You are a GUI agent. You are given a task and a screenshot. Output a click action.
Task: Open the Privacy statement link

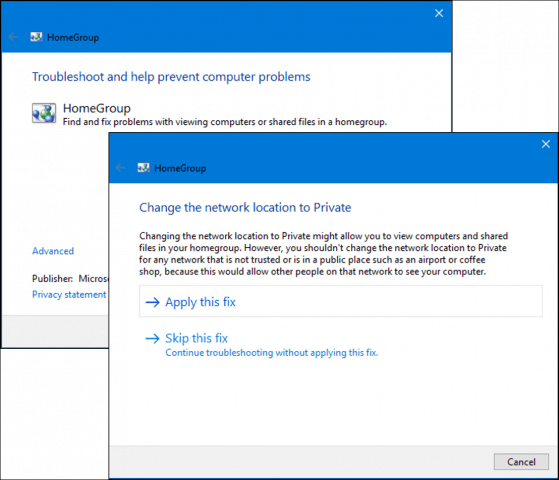point(69,295)
